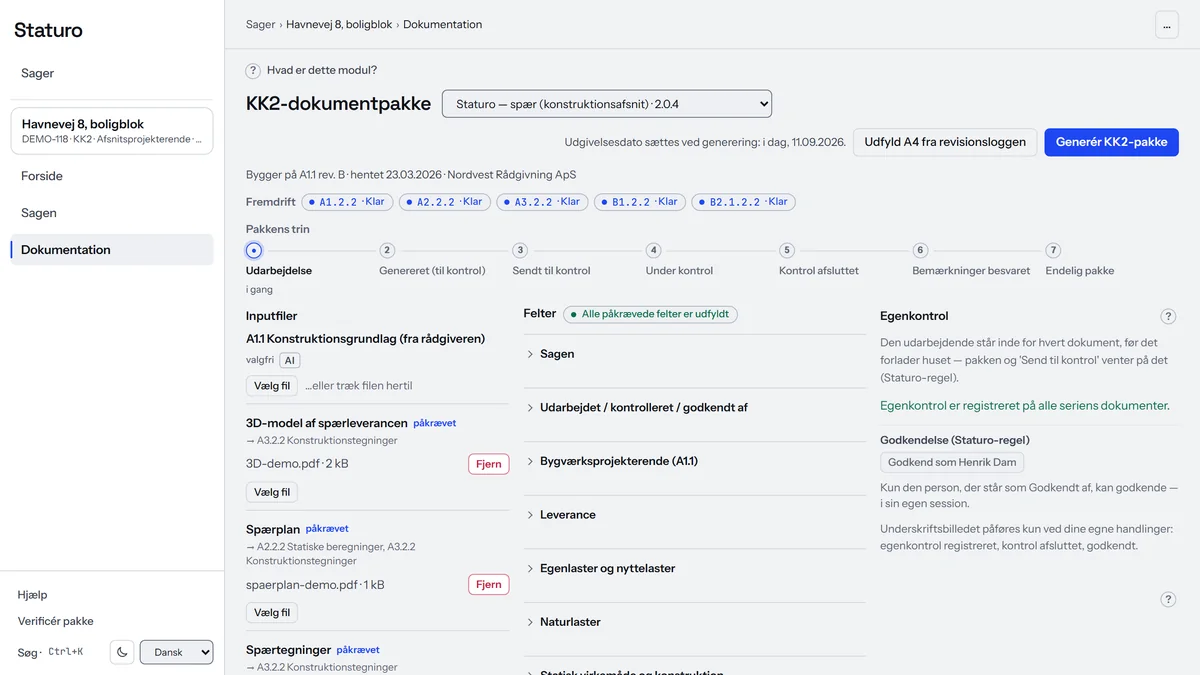Open the Havnevej 8, boligblok case card

(112, 131)
